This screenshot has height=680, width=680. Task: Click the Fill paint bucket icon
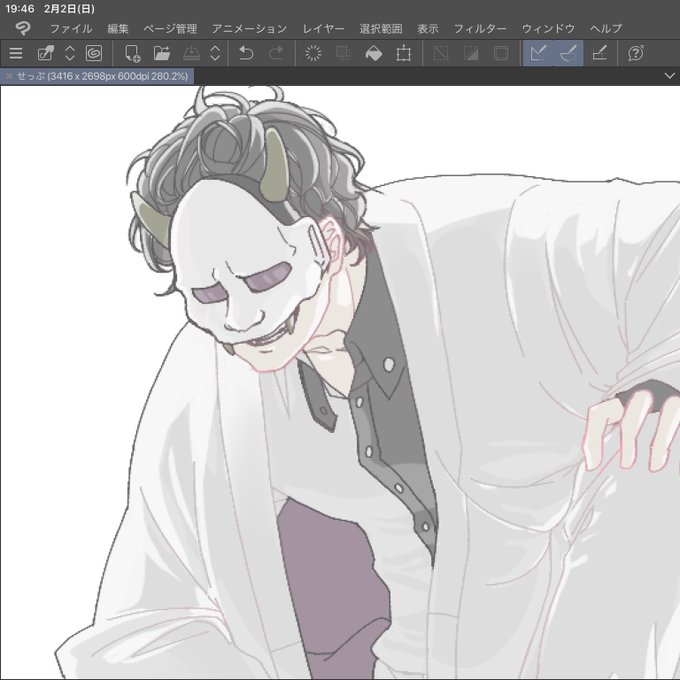pos(373,53)
